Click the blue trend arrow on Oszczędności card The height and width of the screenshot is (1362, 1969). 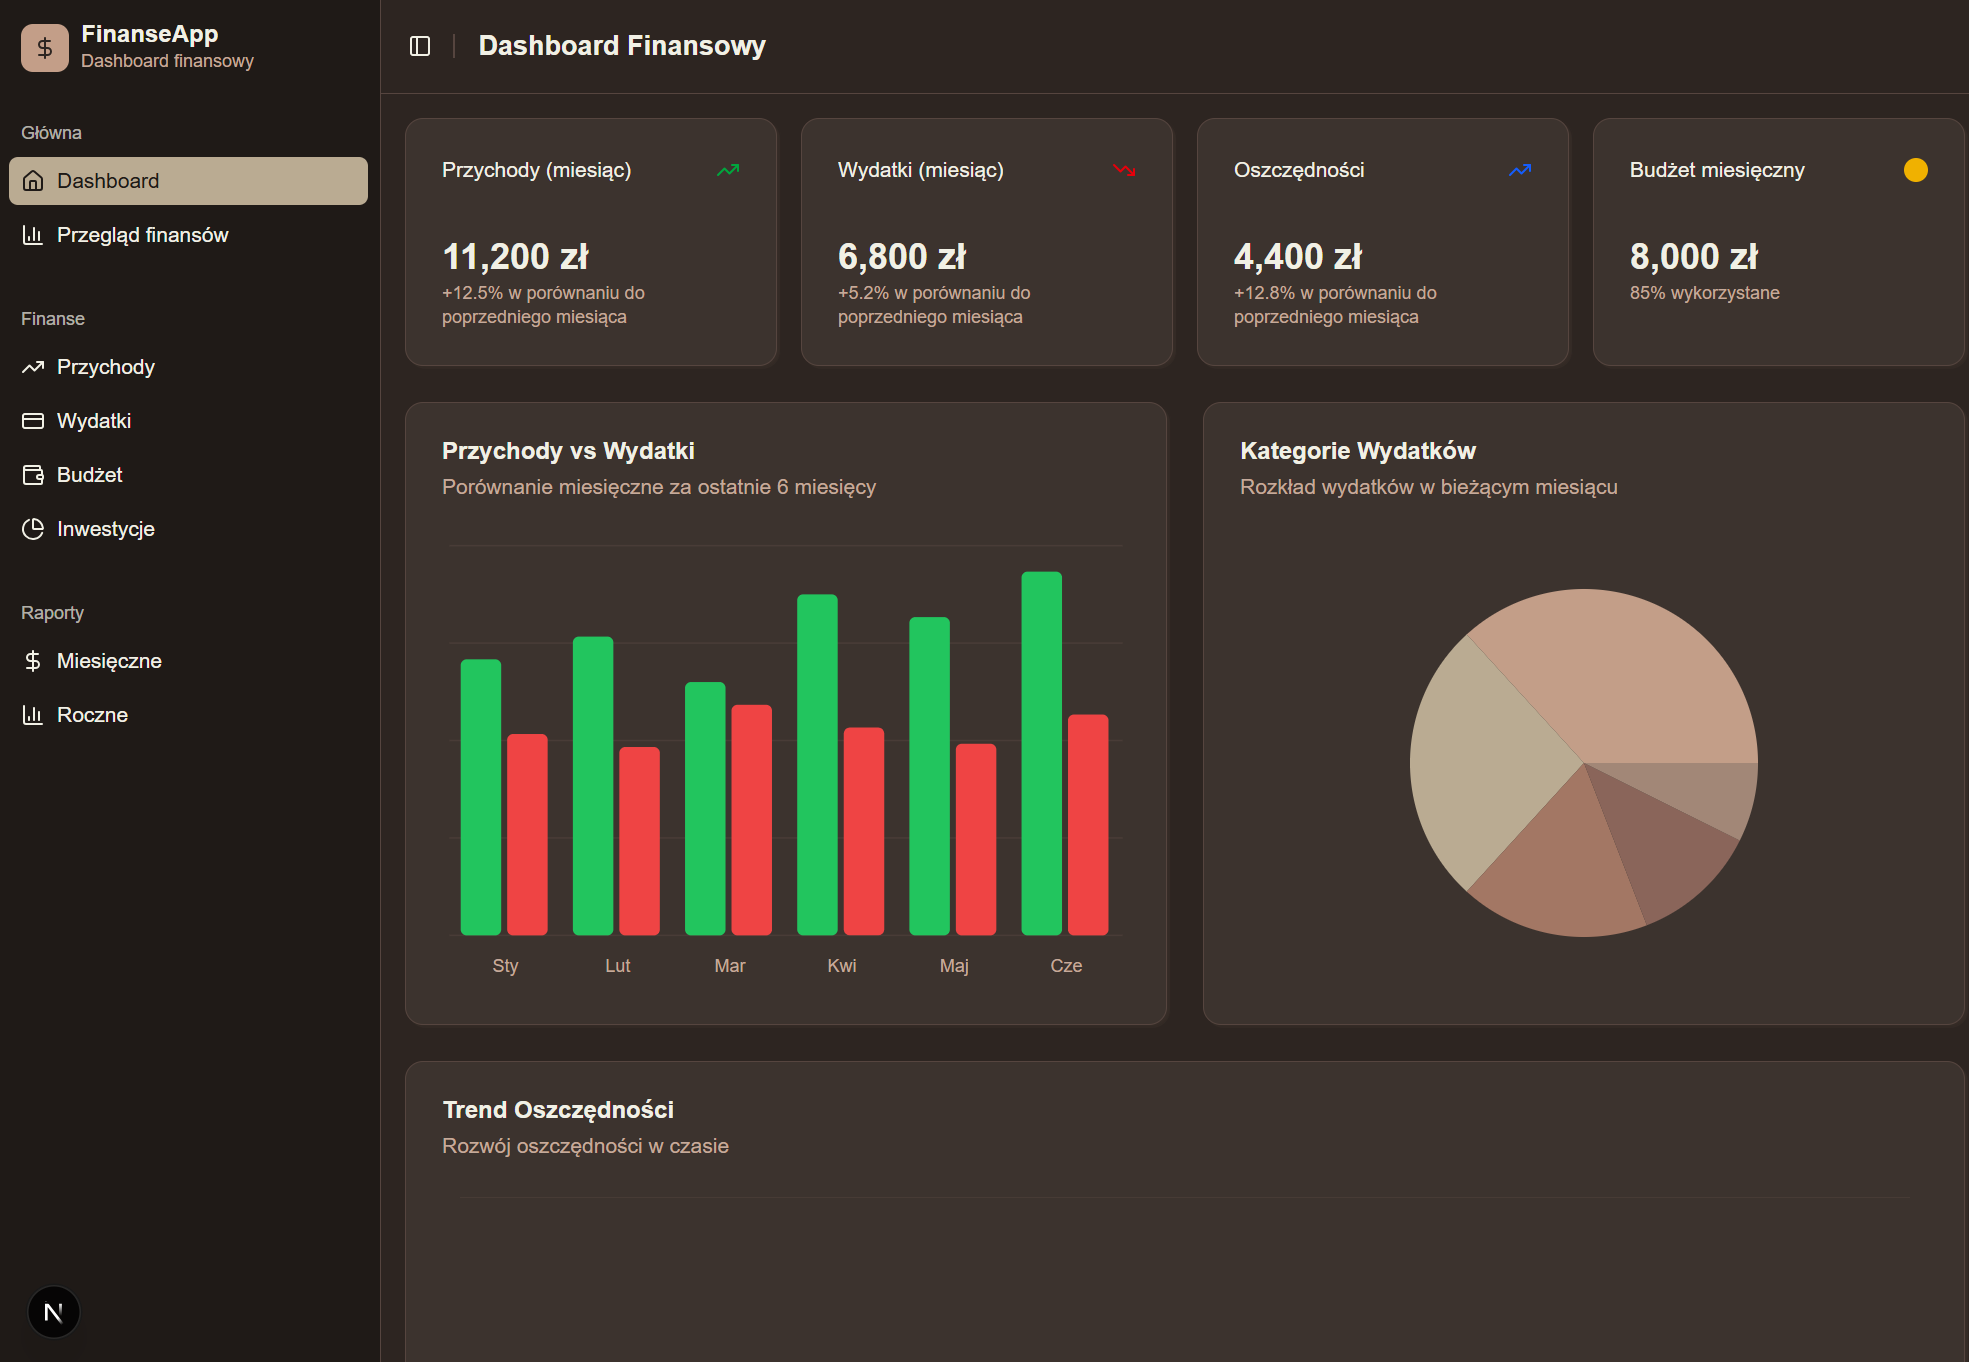1520,170
